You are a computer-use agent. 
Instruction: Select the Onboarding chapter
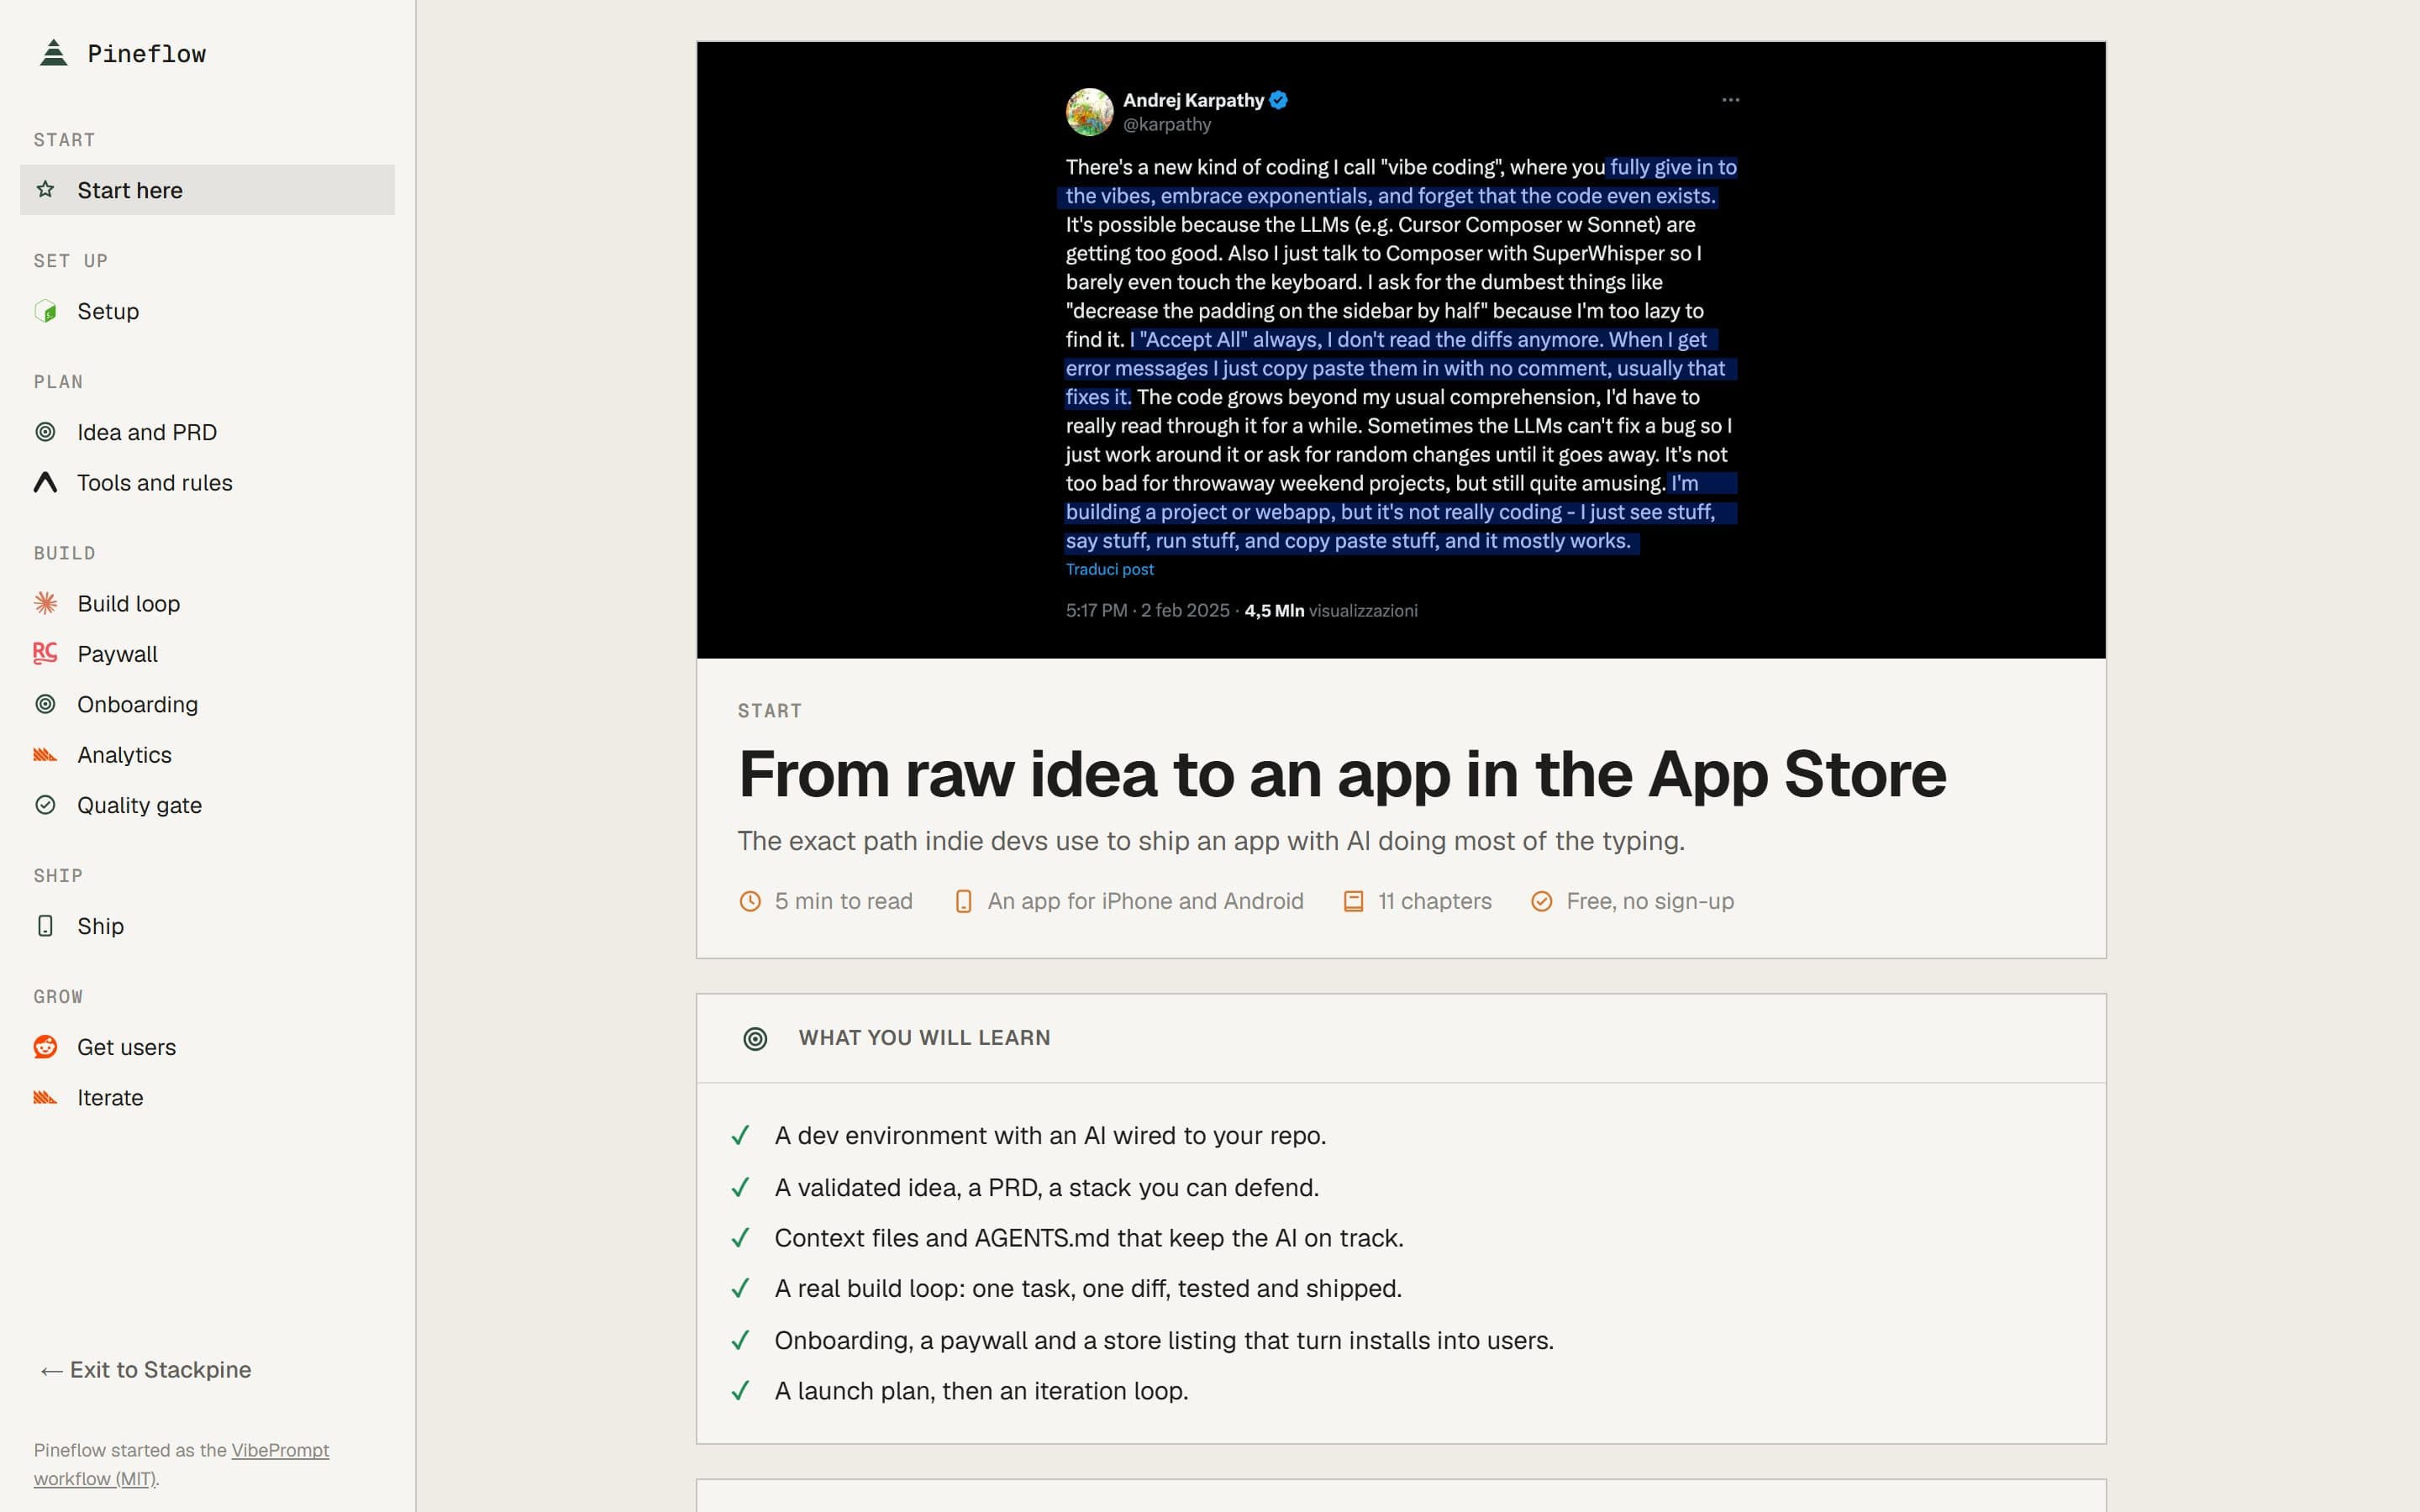tap(207, 704)
